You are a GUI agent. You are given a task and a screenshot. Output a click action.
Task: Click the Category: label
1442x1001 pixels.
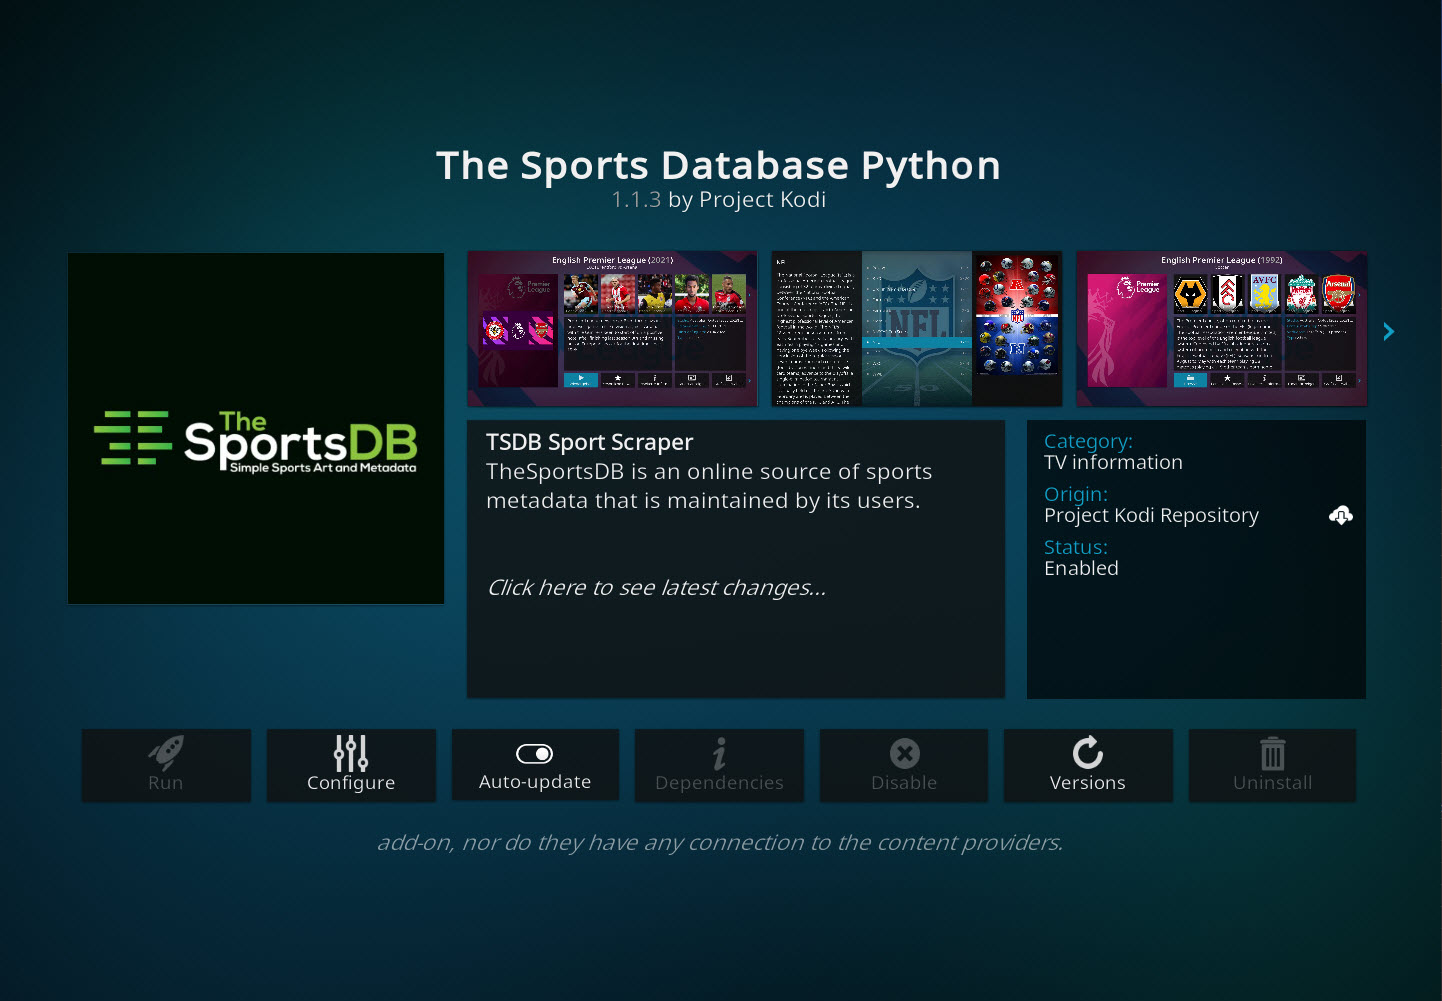click(x=1088, y=441)
